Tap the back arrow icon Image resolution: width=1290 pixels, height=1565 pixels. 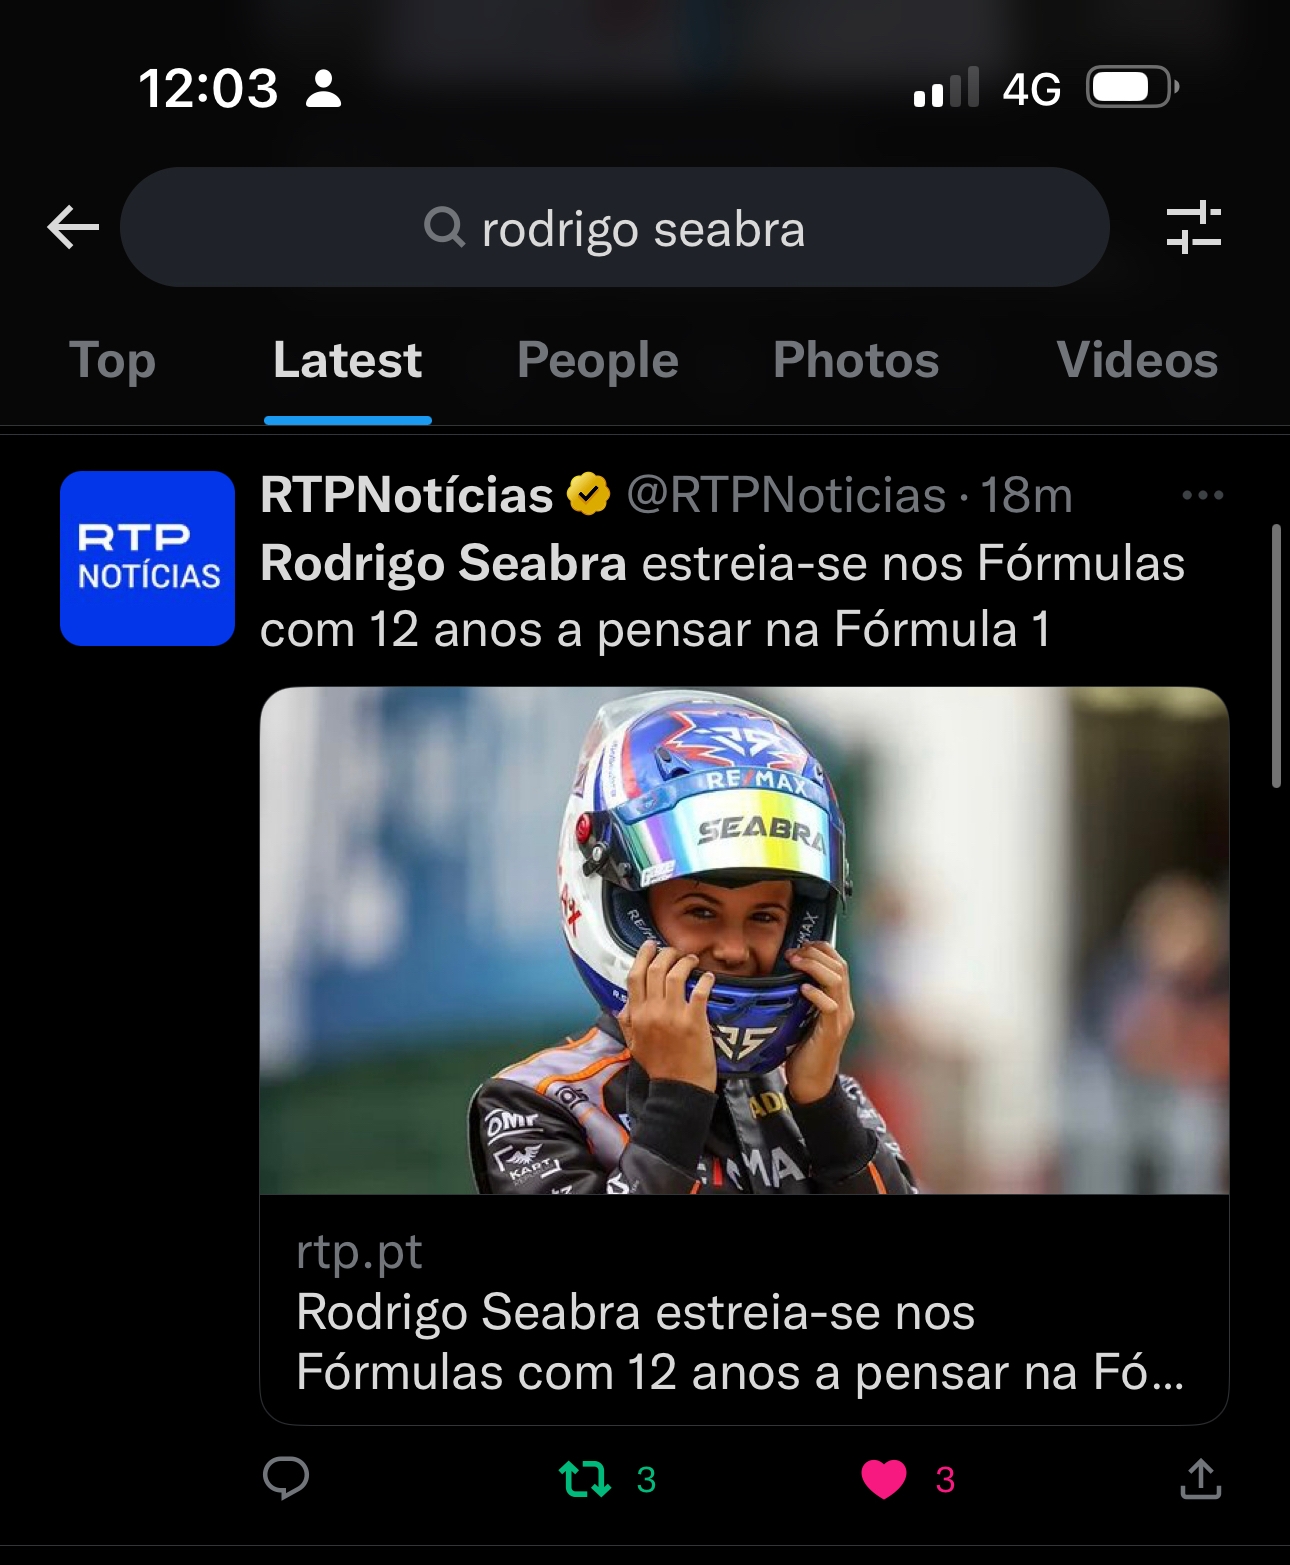click(x=73, y=228)
